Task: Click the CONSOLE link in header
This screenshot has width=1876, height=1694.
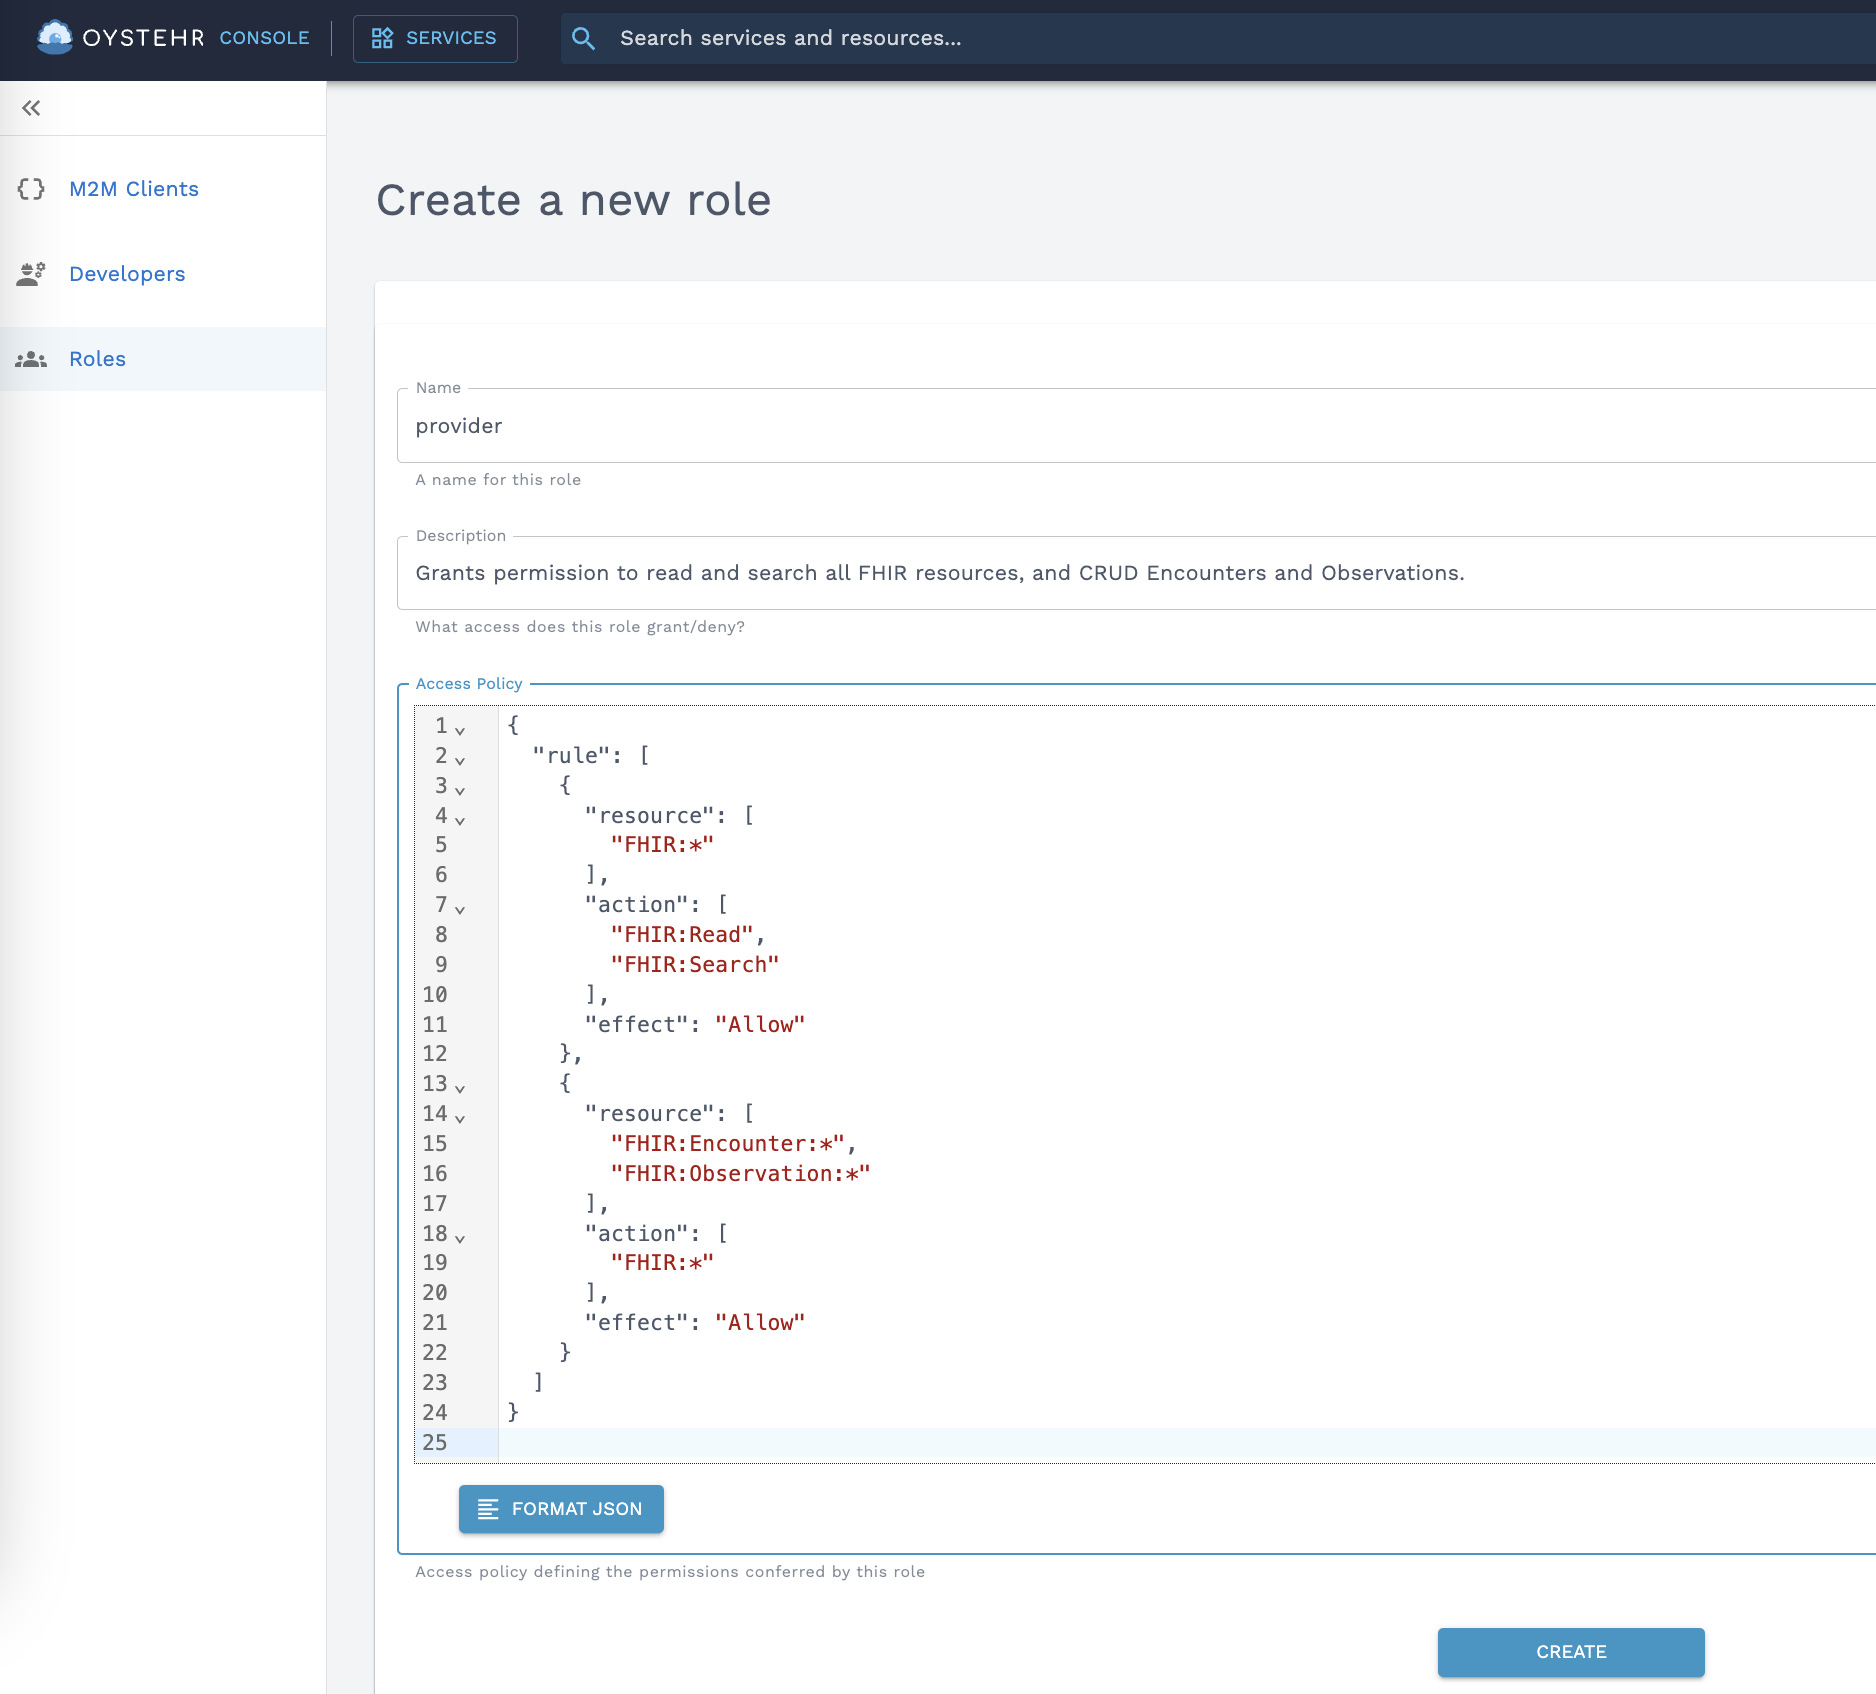Action: (x=264, y=38)
